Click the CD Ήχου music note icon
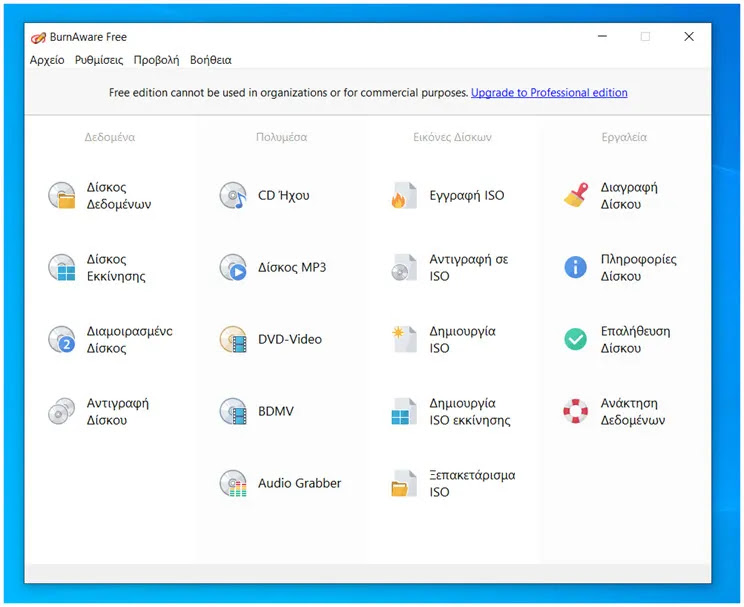 pos(233,196)
